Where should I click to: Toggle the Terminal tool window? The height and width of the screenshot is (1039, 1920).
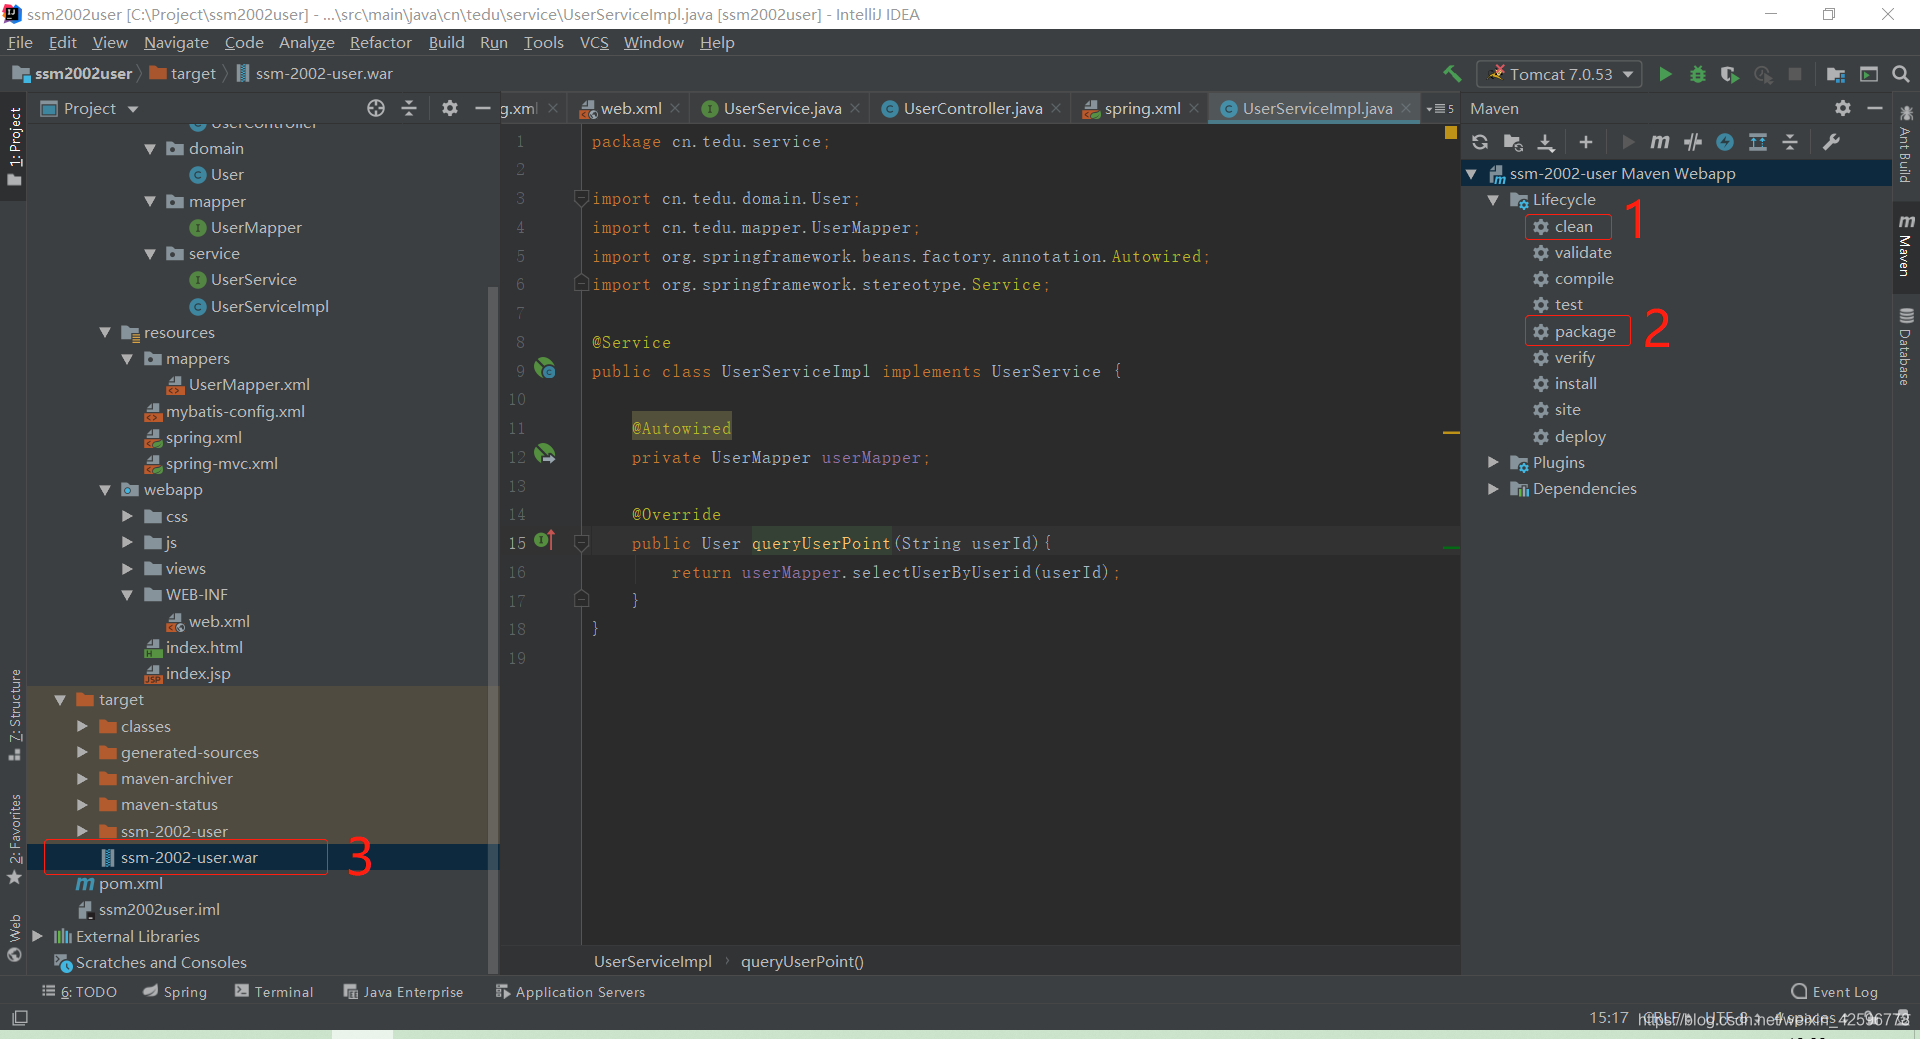coord(274,991)
